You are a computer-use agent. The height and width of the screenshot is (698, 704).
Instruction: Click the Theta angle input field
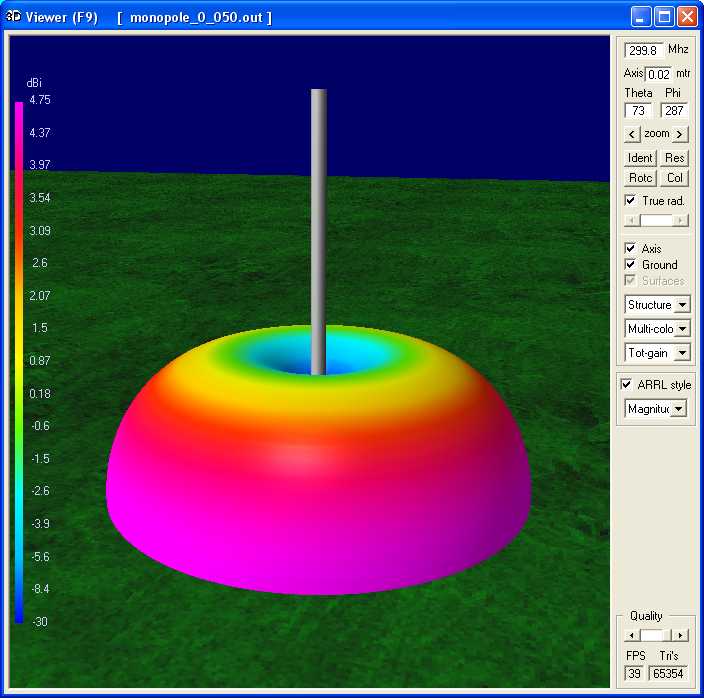tap(637, 111)
